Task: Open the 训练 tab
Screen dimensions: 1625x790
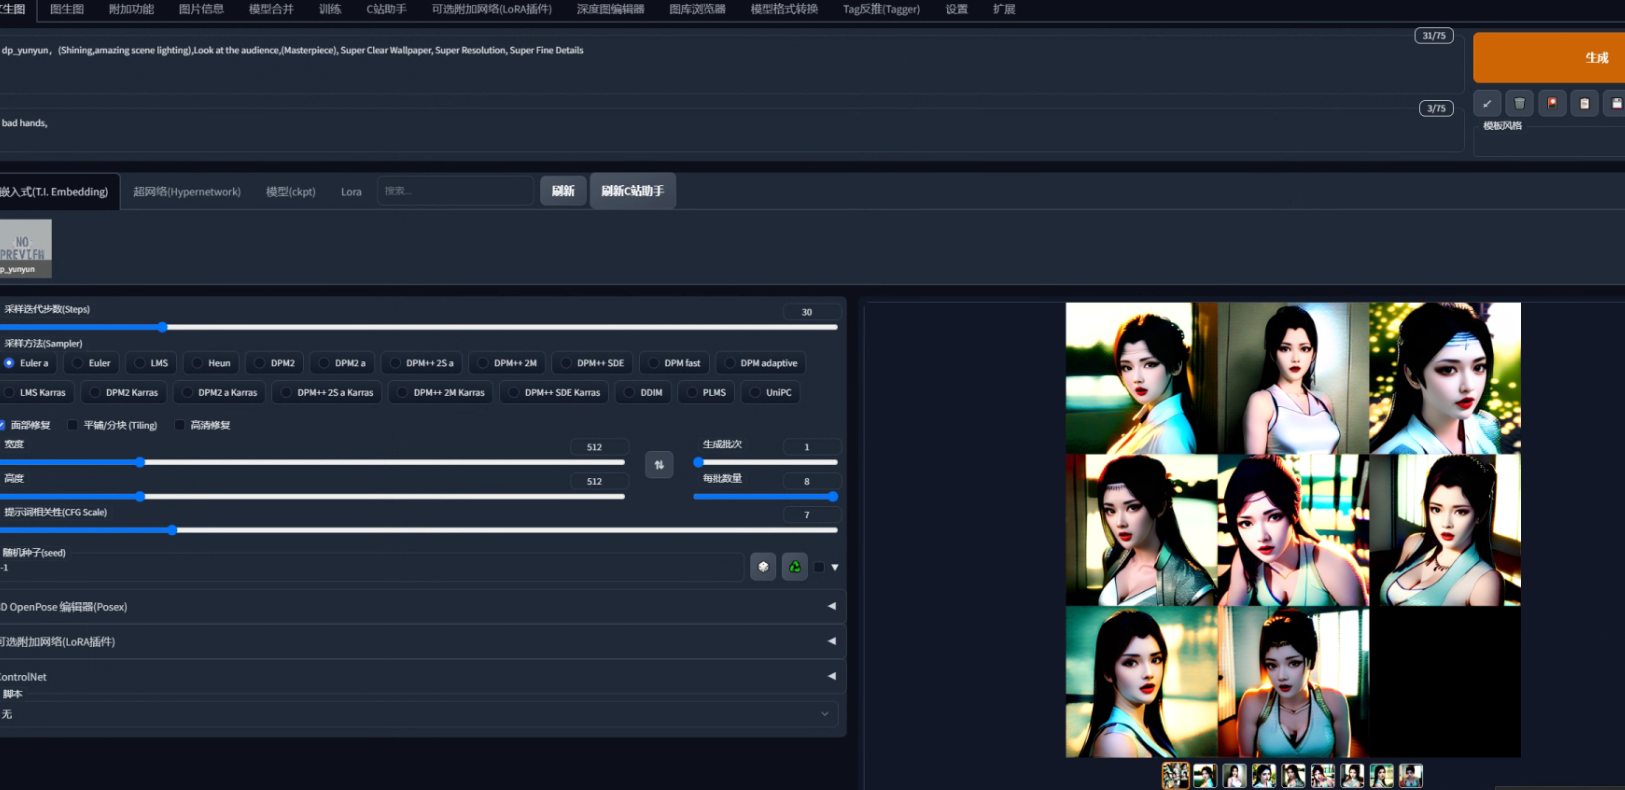Action: point(330,9)
